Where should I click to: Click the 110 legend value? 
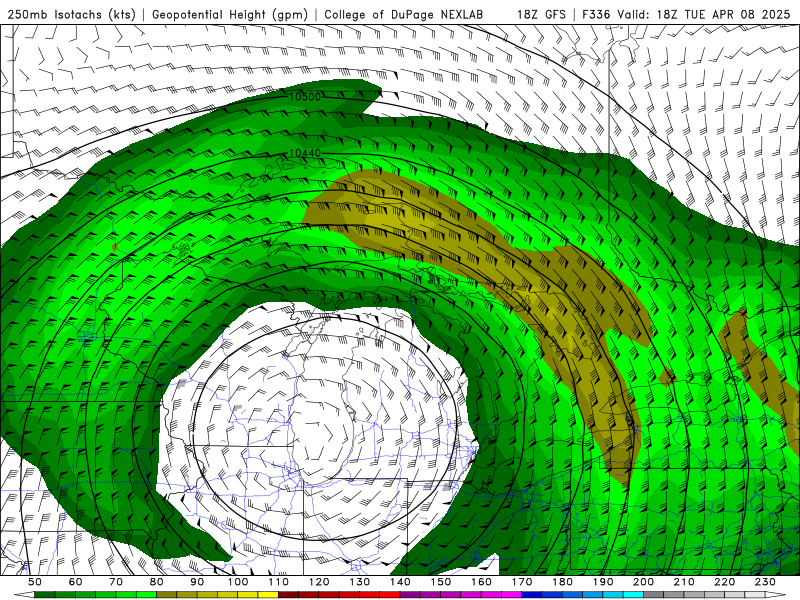pyautogui.click(x=279, y=582)
